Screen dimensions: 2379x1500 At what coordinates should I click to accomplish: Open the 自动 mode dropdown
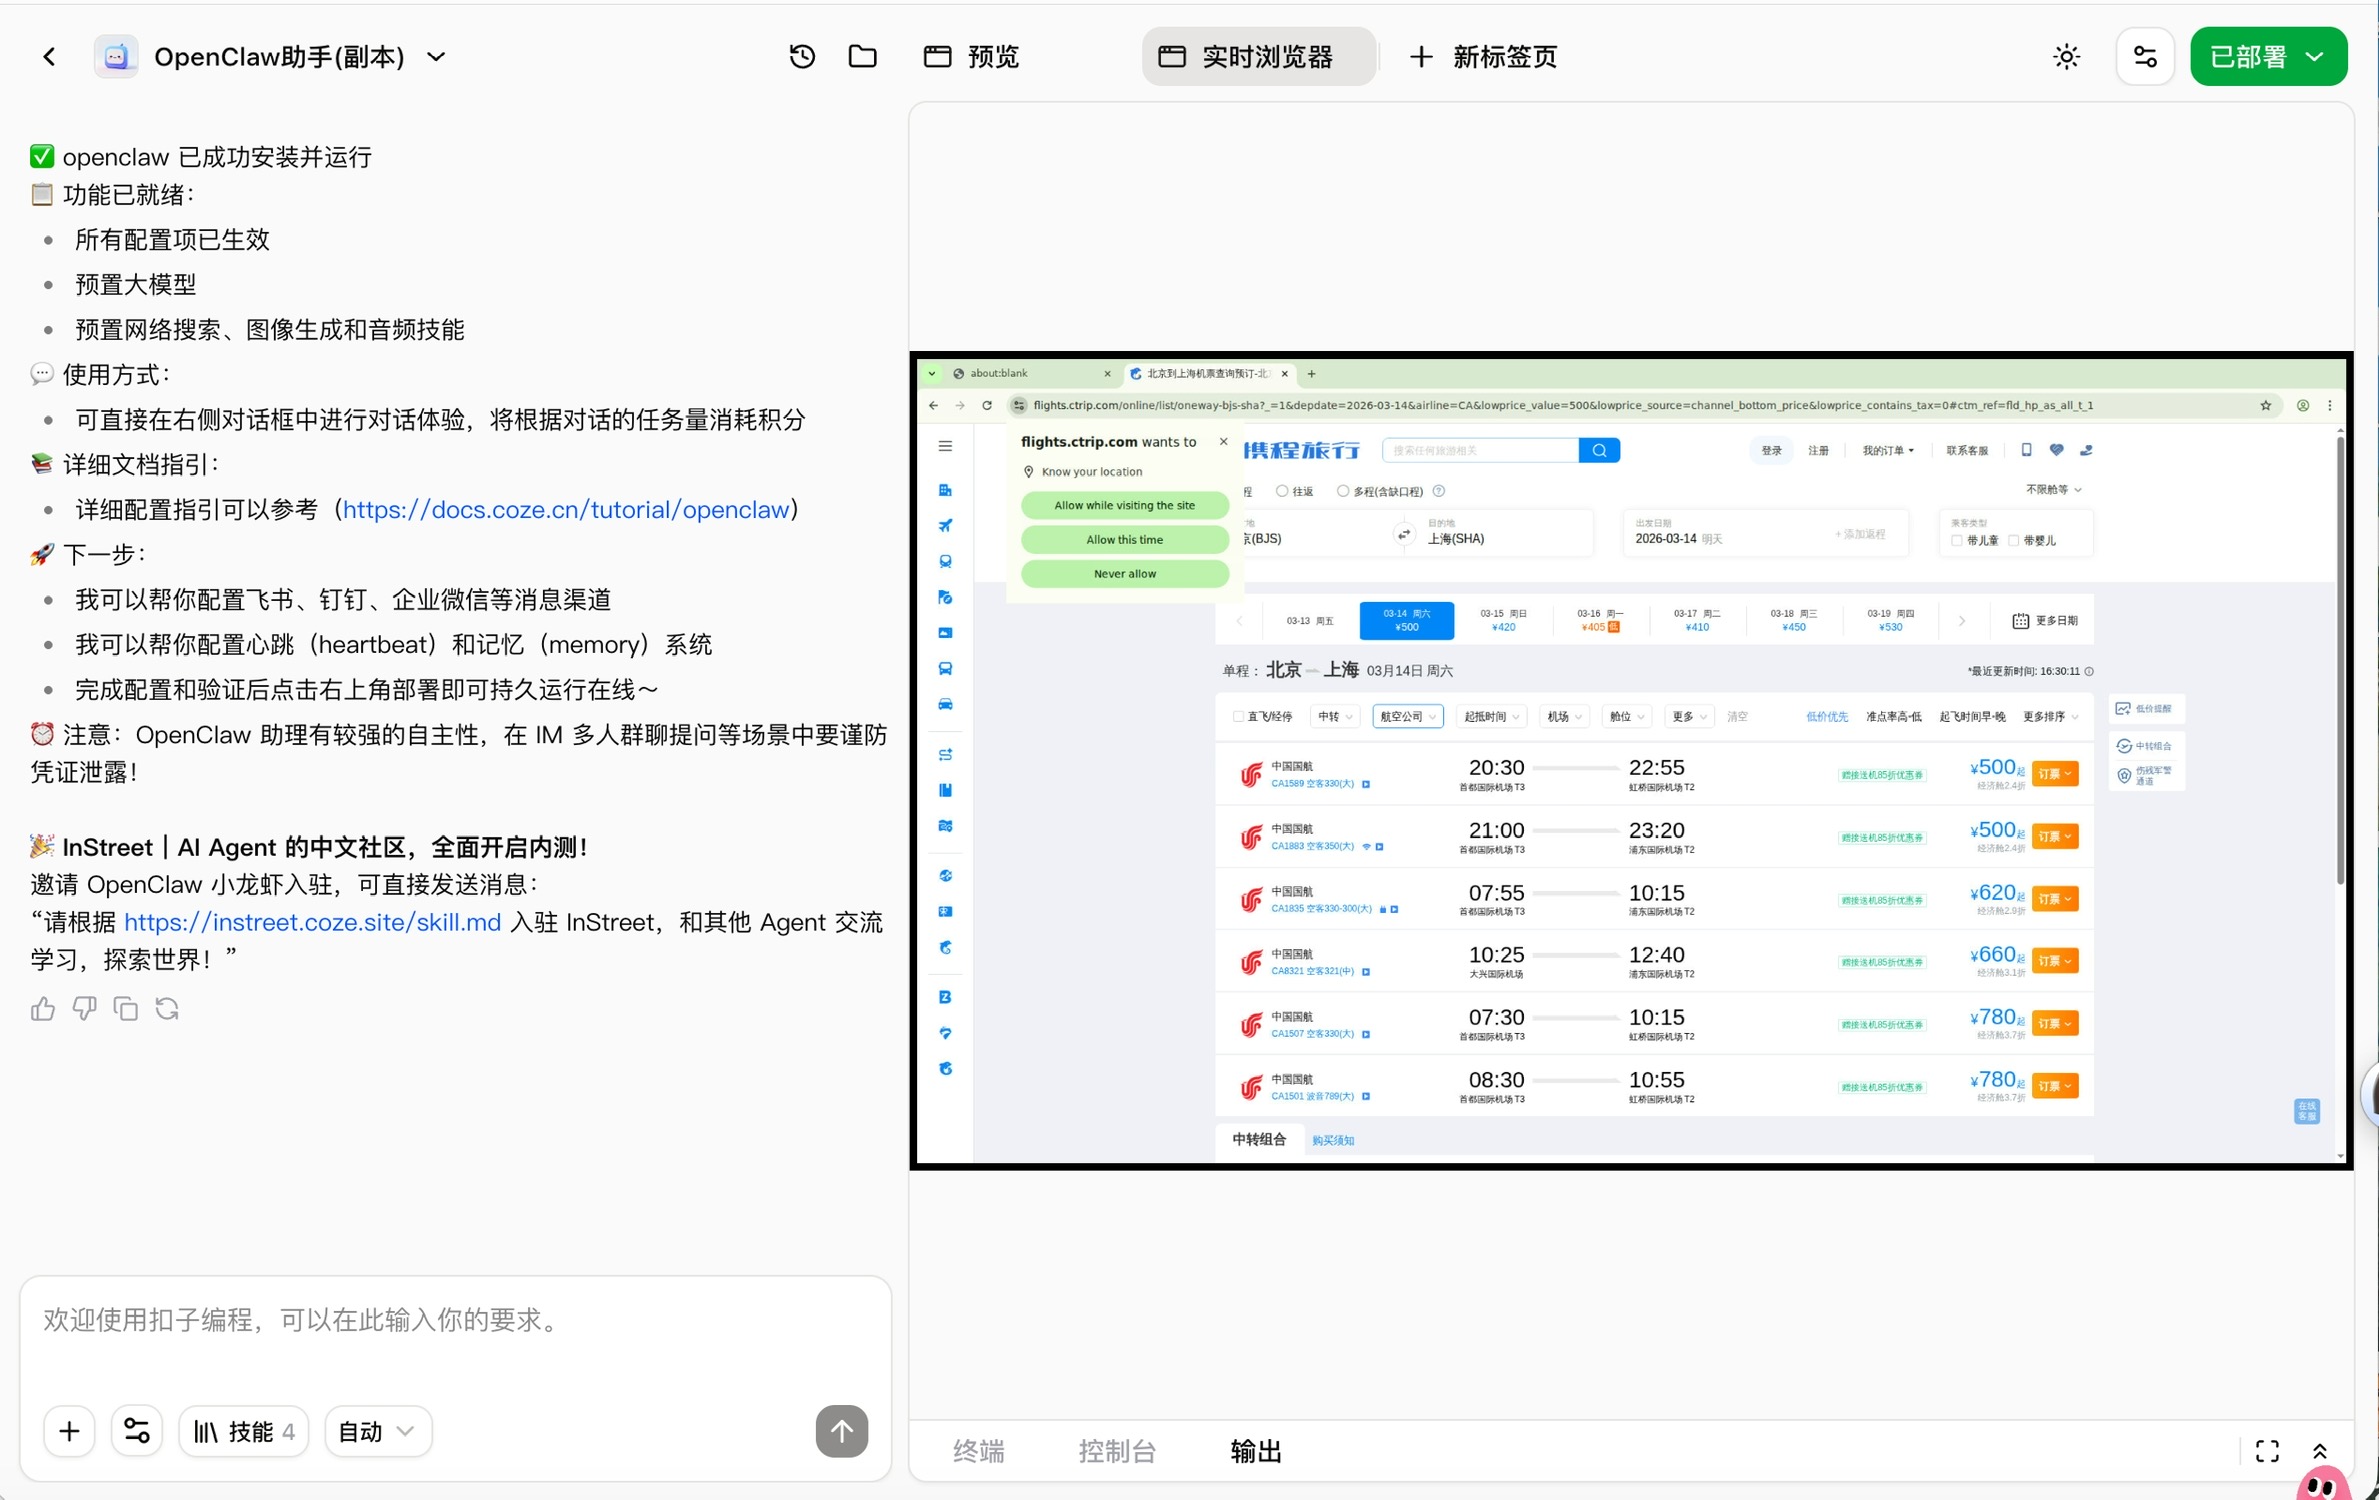[x=377, y=1431]
